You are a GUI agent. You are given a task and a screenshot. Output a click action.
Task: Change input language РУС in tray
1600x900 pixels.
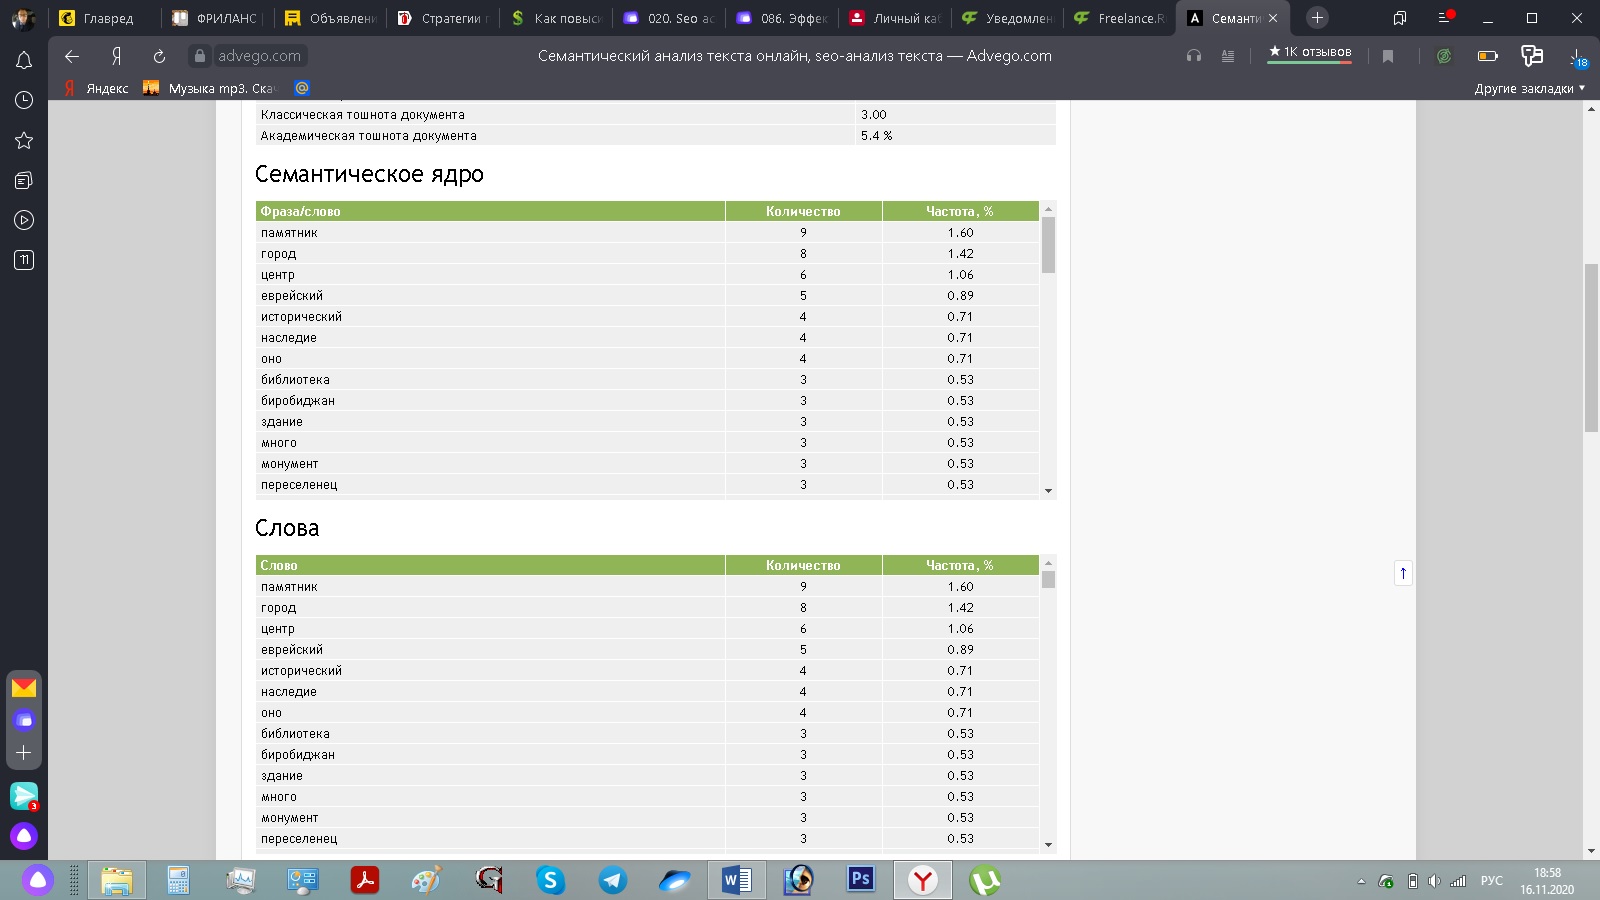click(x=1492, y=881)
